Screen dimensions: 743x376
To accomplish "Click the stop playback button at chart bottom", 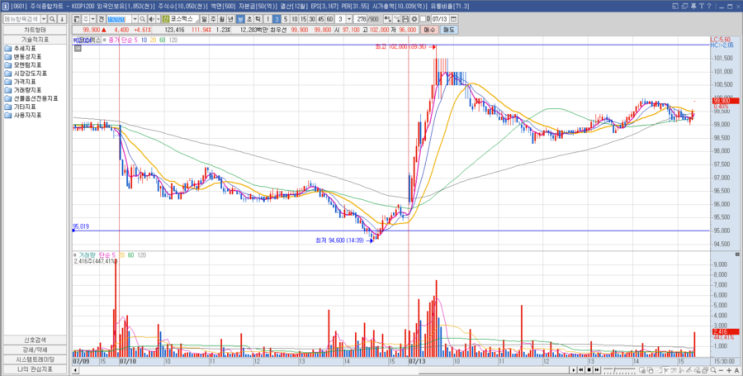I will [589, 370].
